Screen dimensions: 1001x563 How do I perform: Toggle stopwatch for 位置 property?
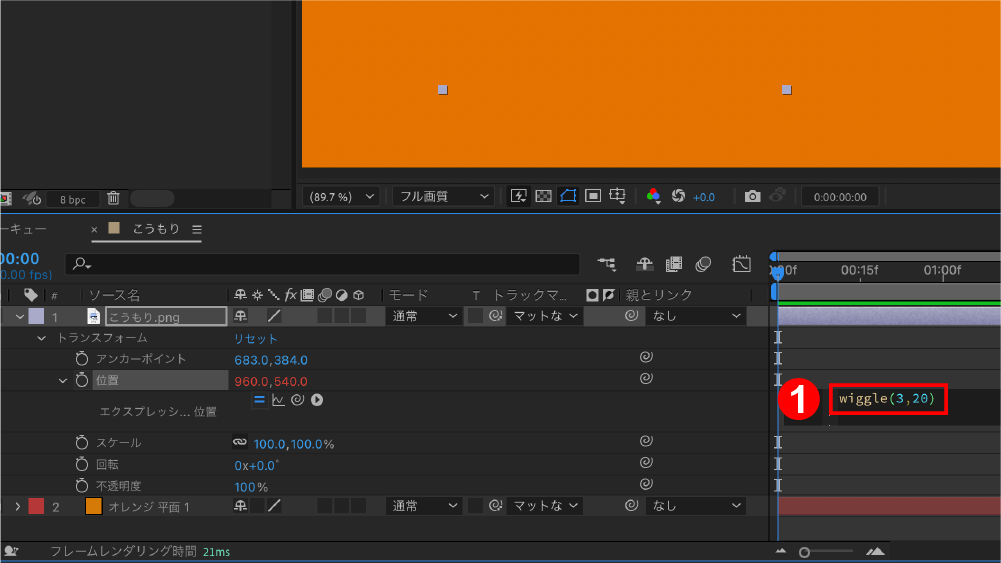[81, 380]
